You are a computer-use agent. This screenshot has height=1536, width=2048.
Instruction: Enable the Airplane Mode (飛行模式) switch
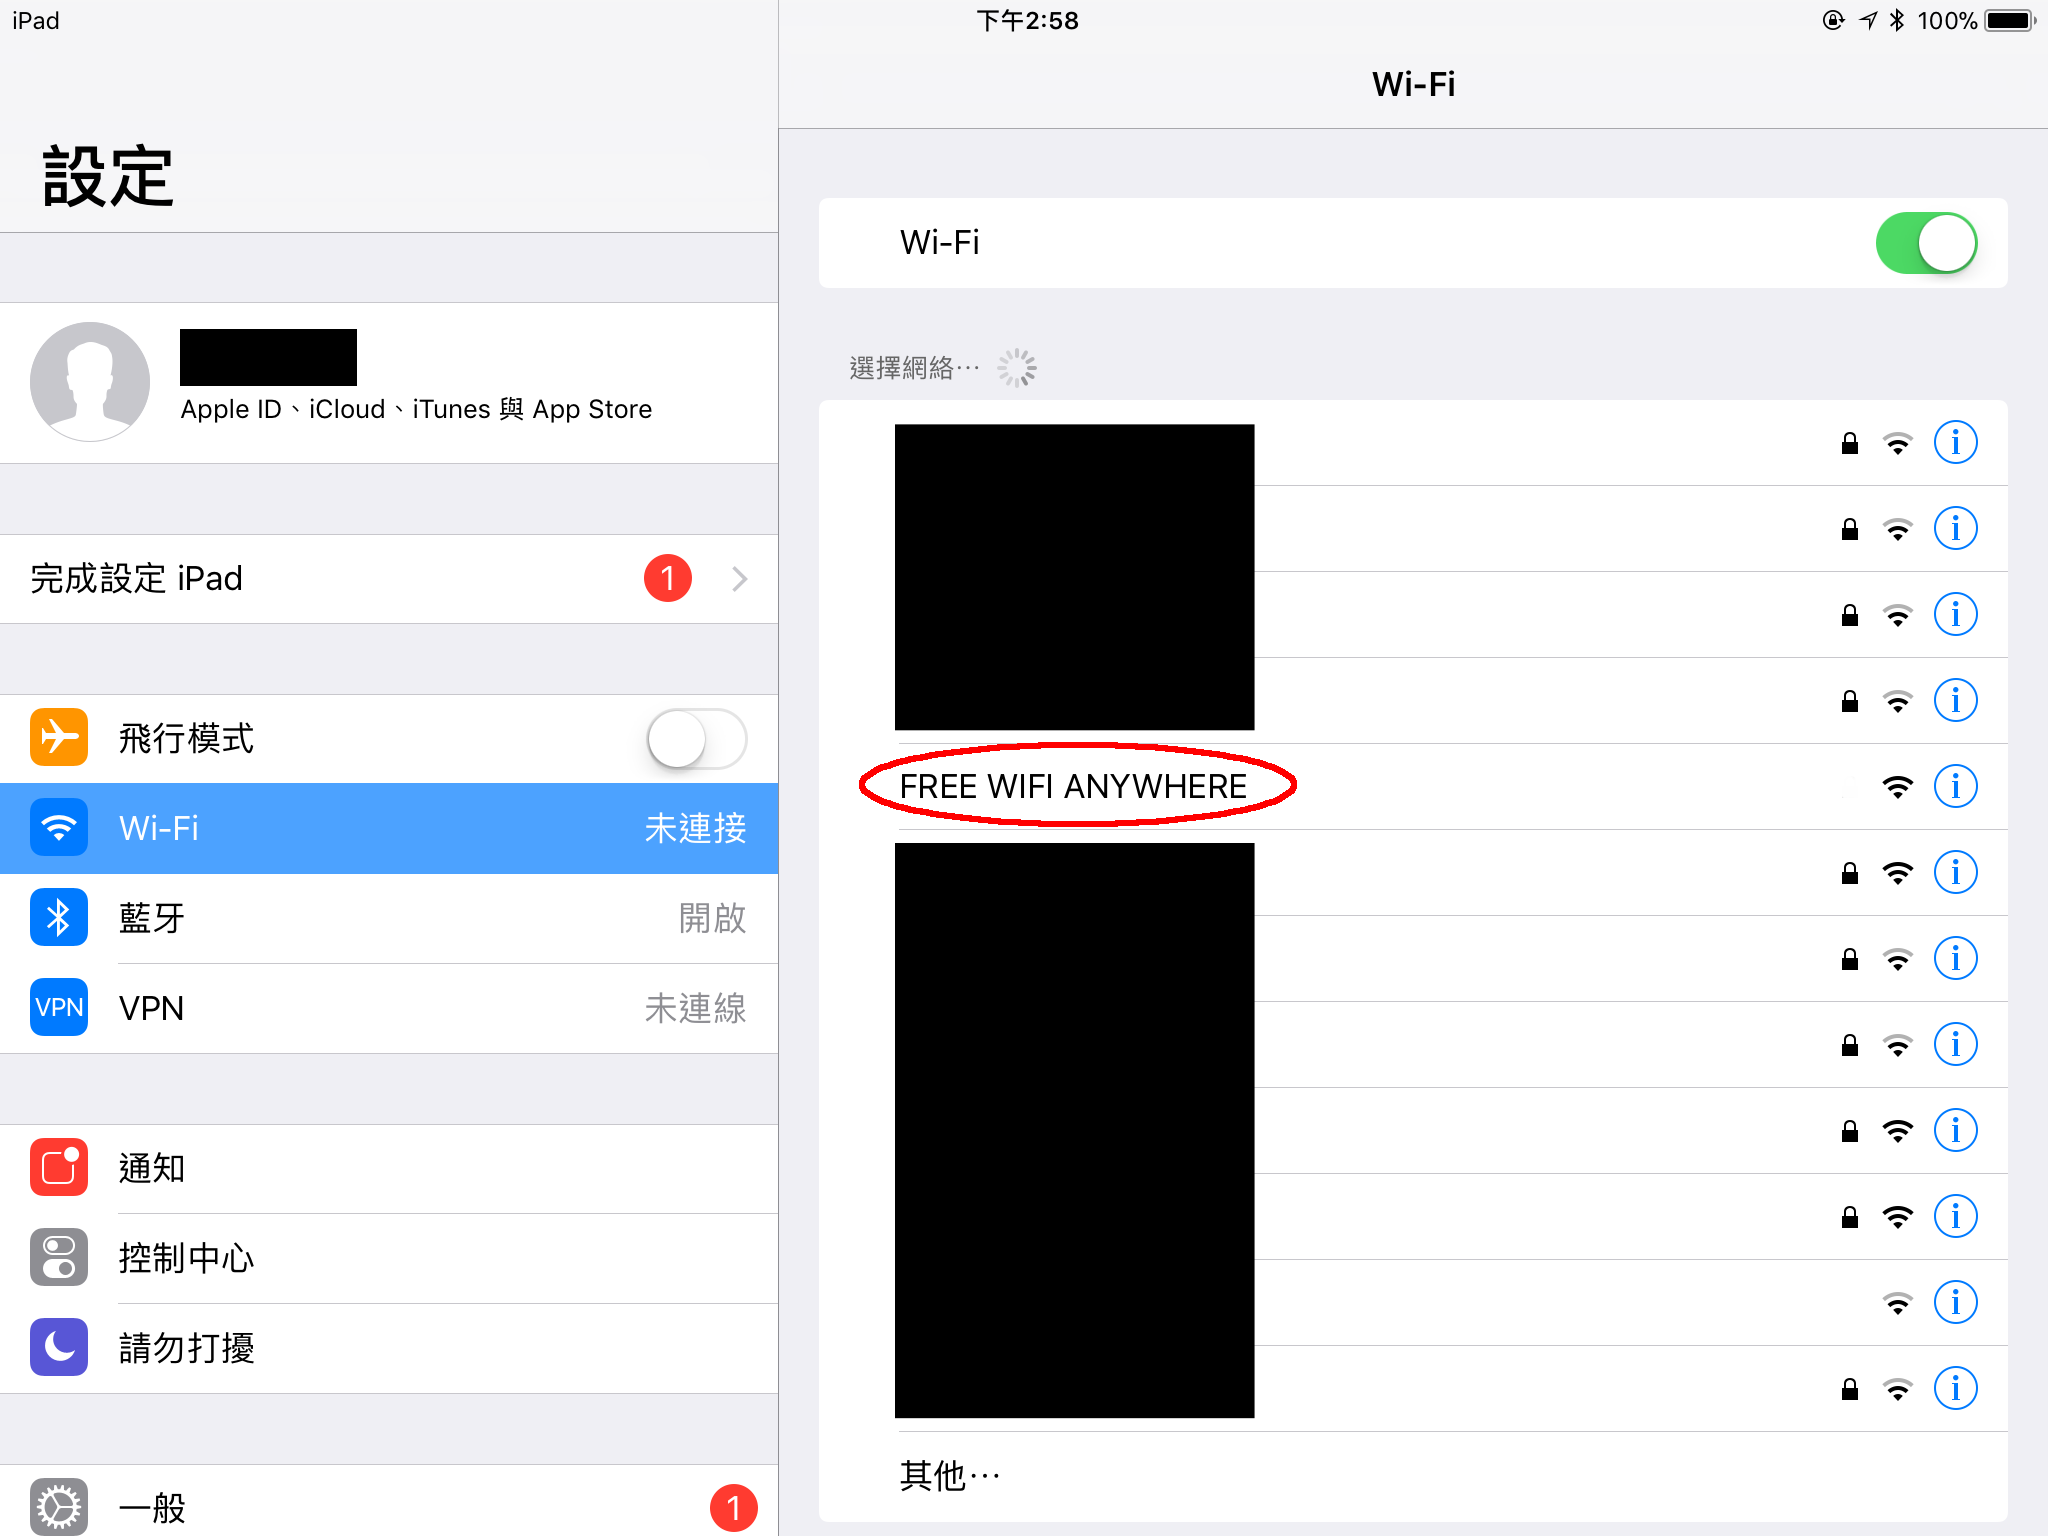[697, 739]
